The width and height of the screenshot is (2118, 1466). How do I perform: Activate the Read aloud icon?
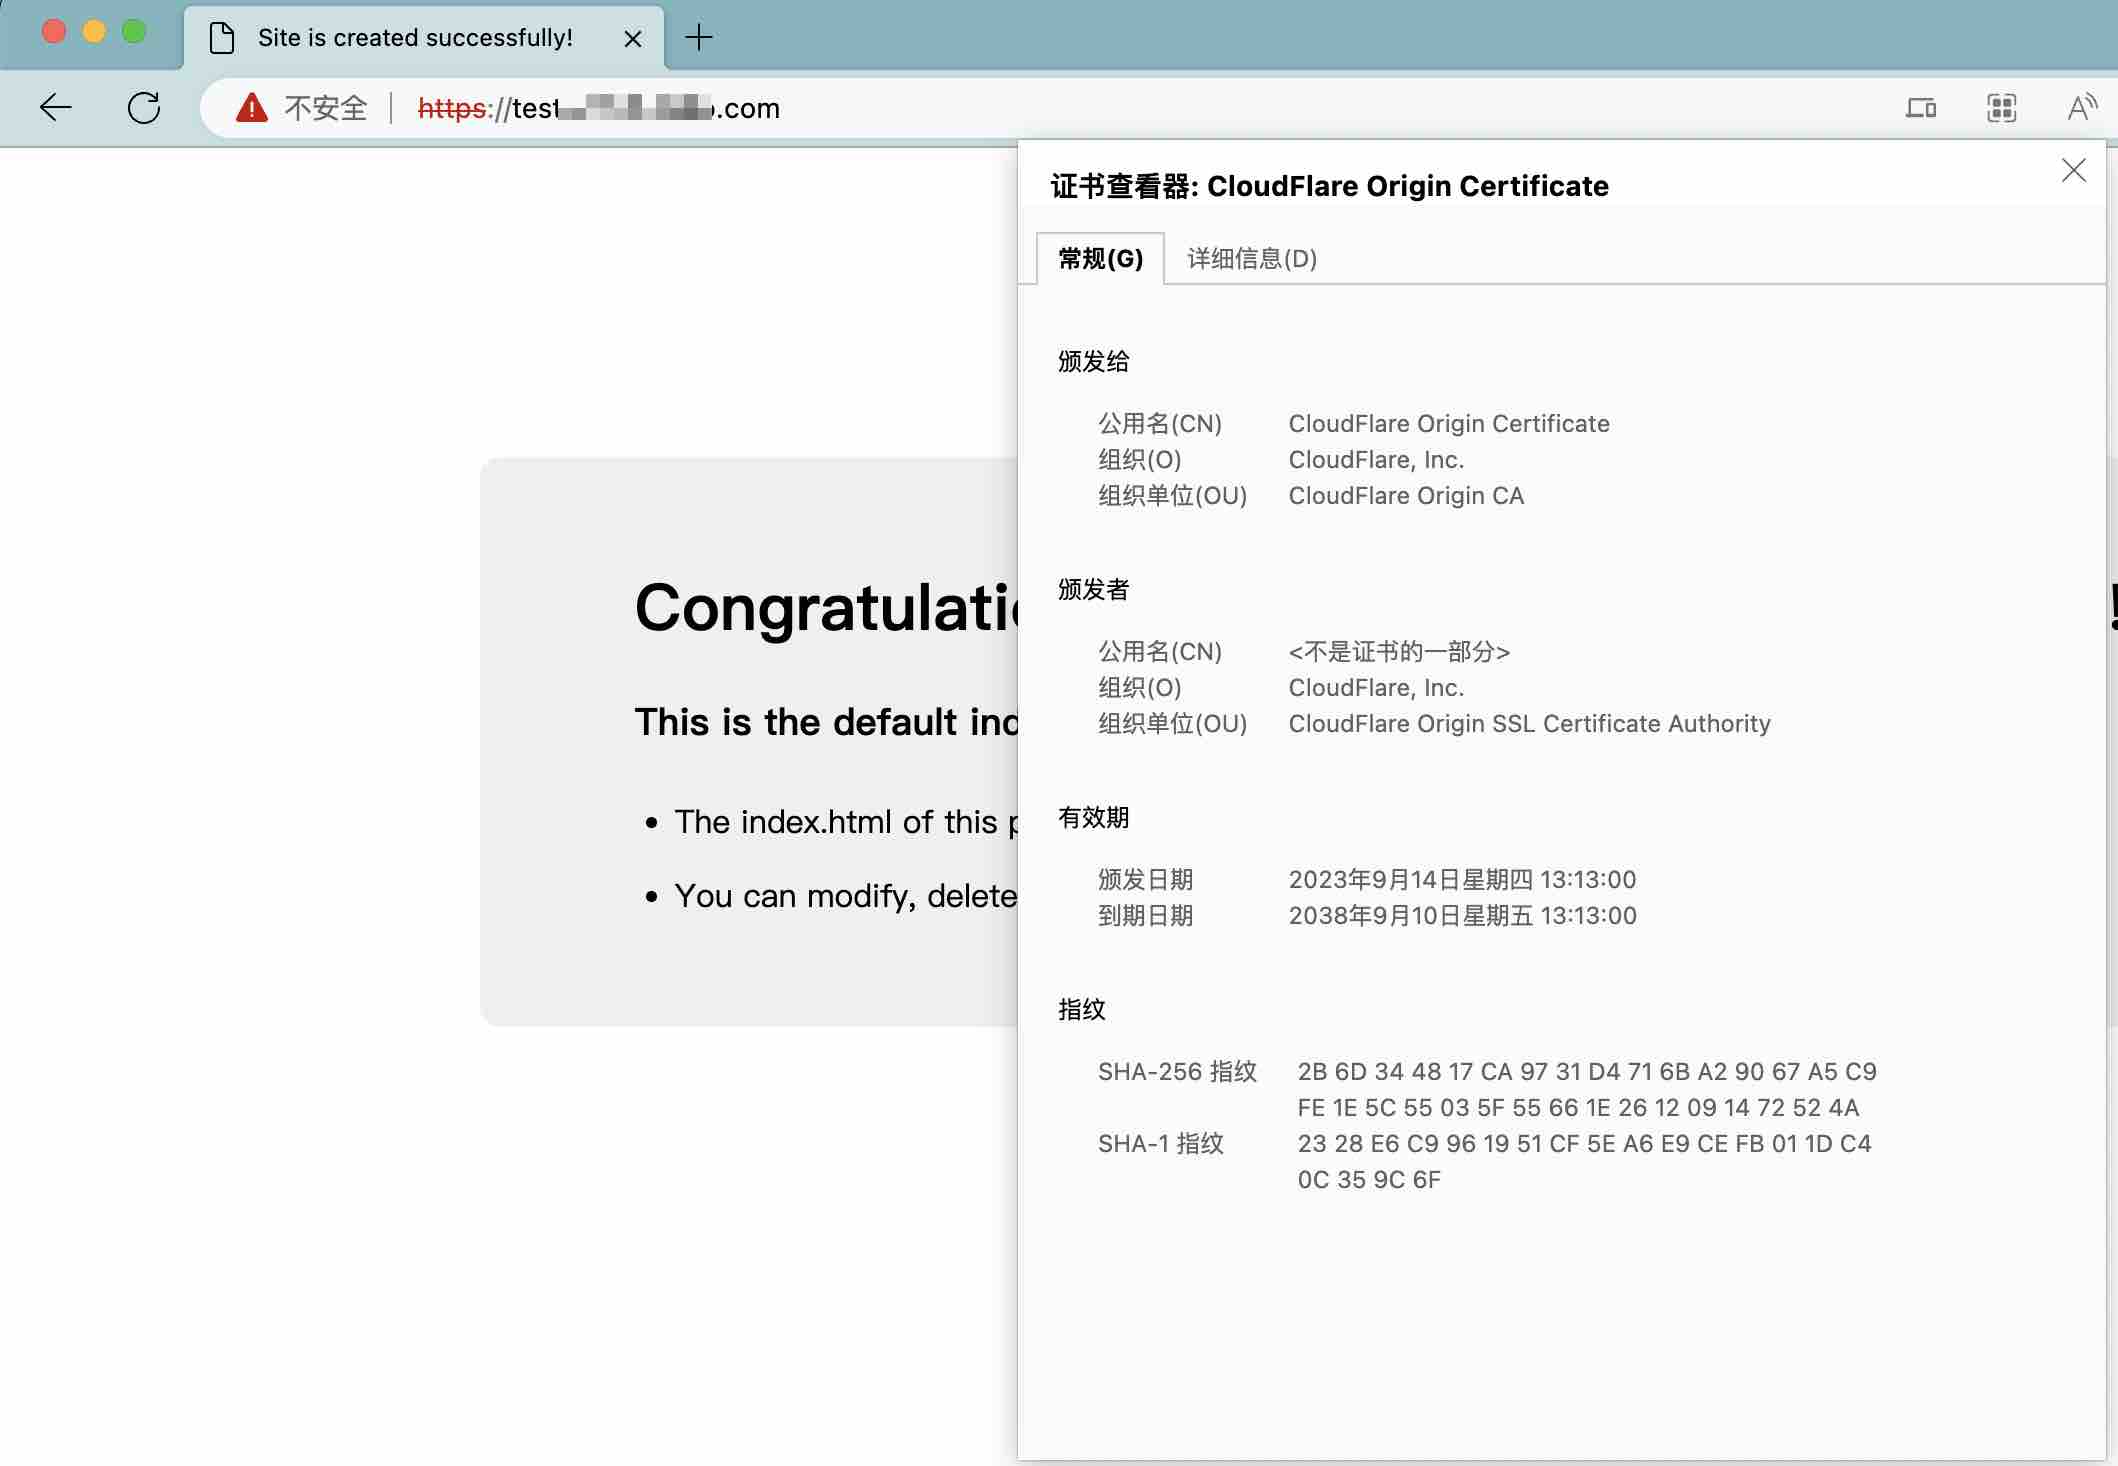2082,107
